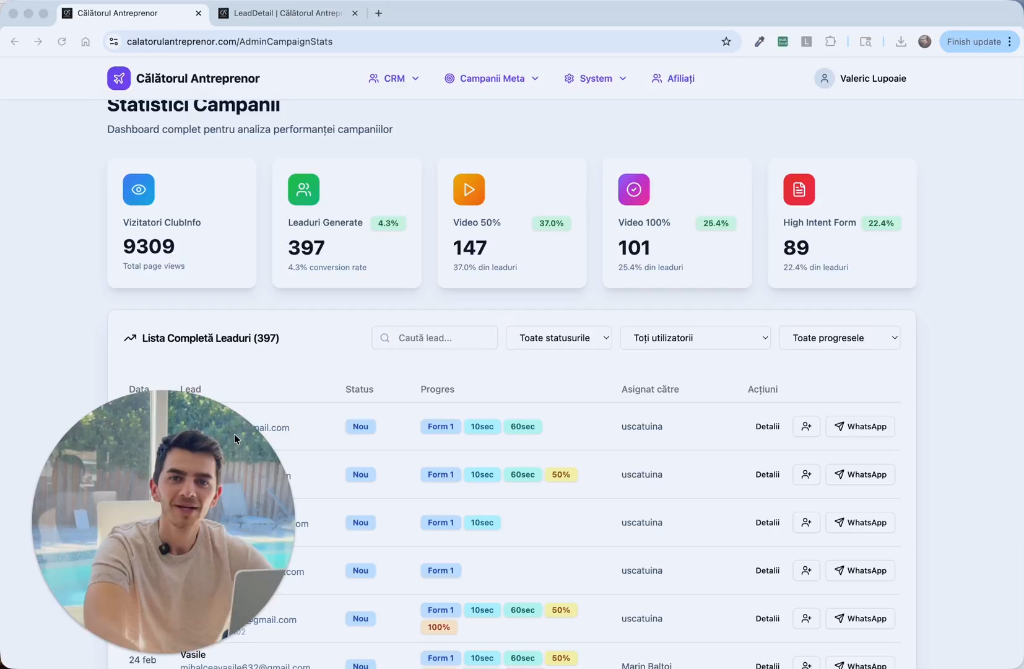
Task: Click the Marin Baltoi assignee cell
Action: (x=646, y=666)
